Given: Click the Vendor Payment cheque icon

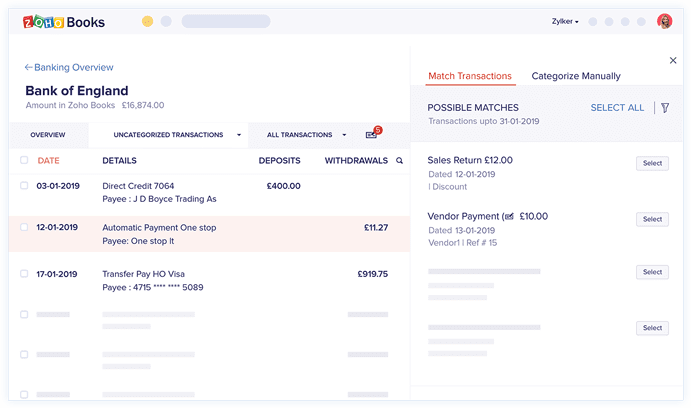Looking at the screenshot, I should (509, 216).
